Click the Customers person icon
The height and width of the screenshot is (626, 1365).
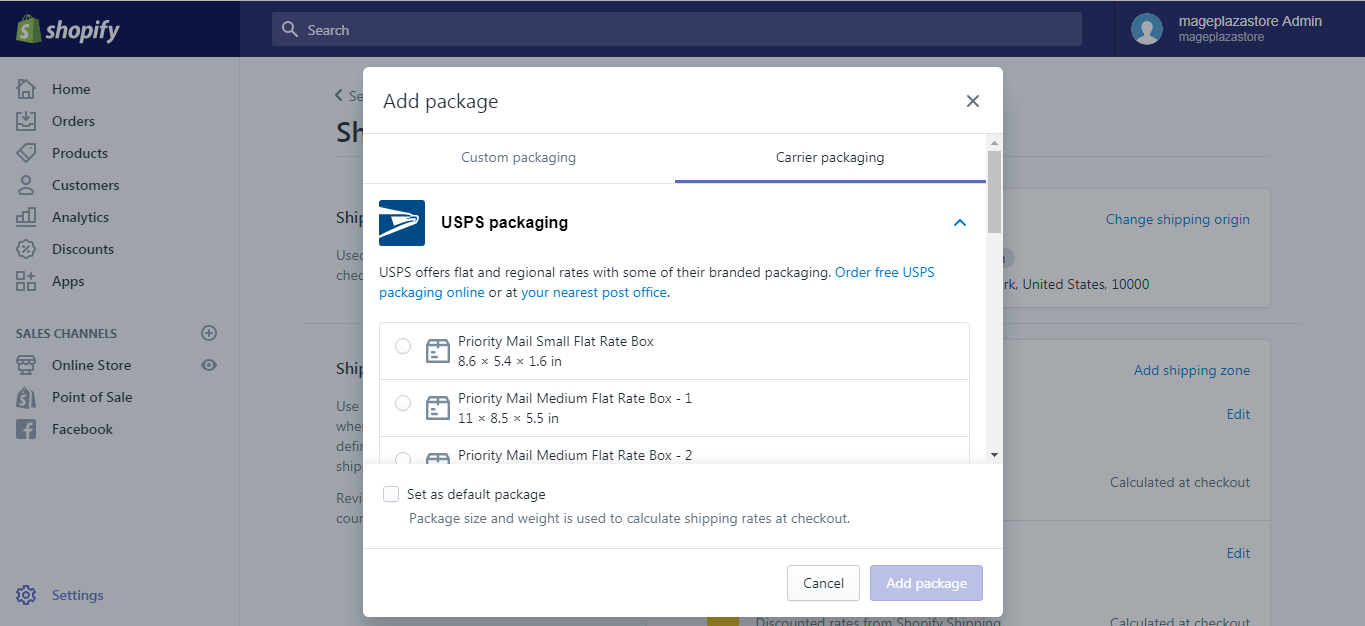[x=26, y=185]
